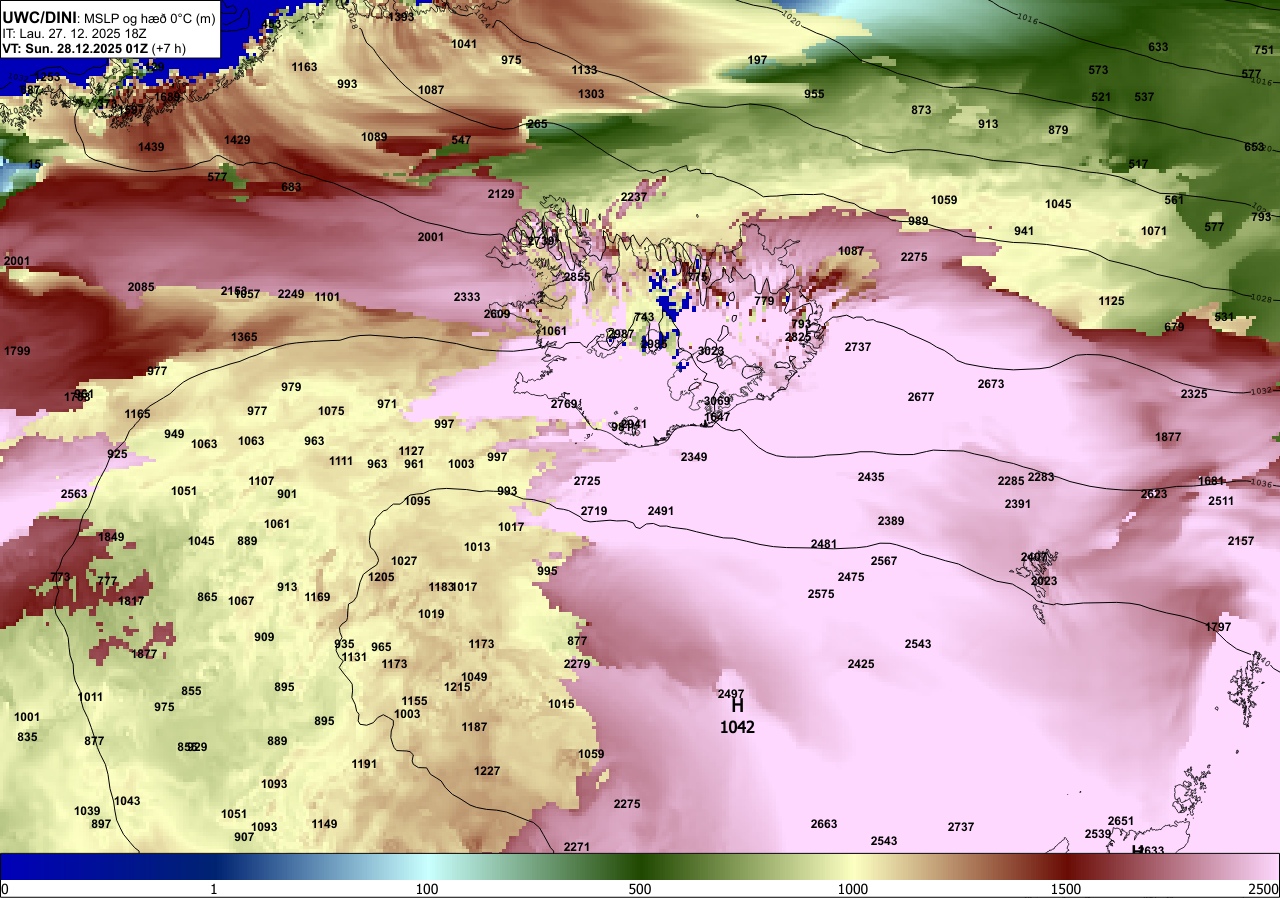
Task: Click the map value 2563
Action: 74,494
